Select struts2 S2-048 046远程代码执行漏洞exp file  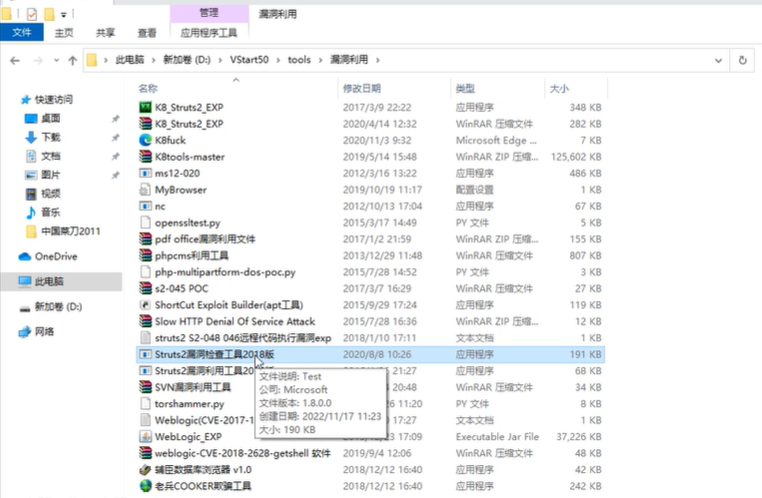[x=243, y=338]
